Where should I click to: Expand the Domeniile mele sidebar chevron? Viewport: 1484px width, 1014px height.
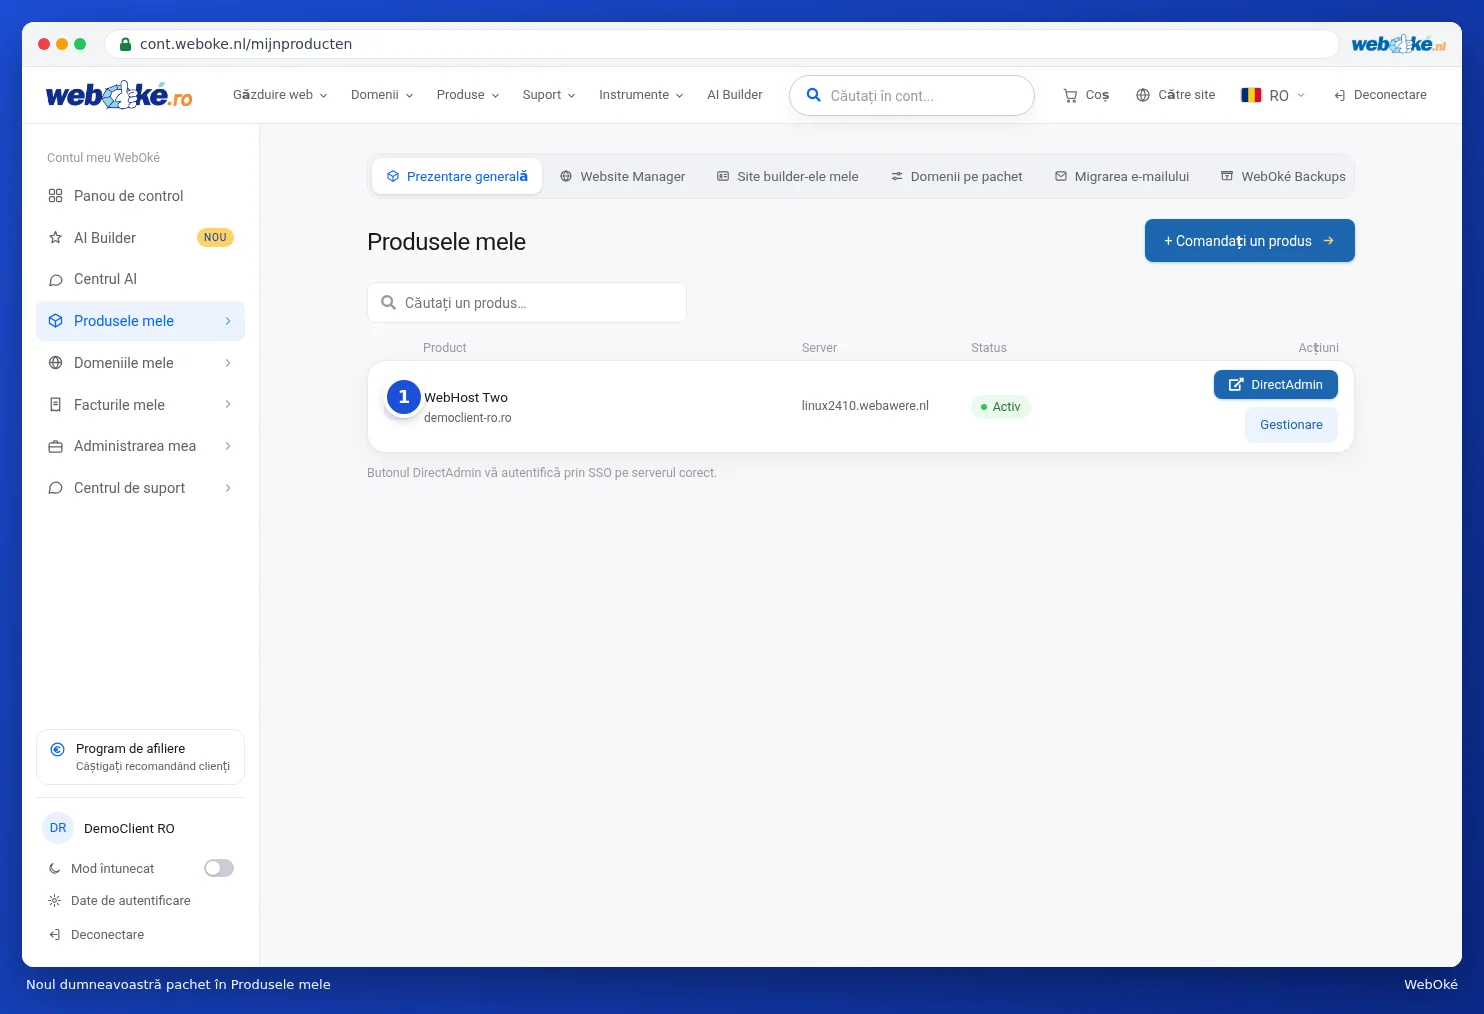228,363
